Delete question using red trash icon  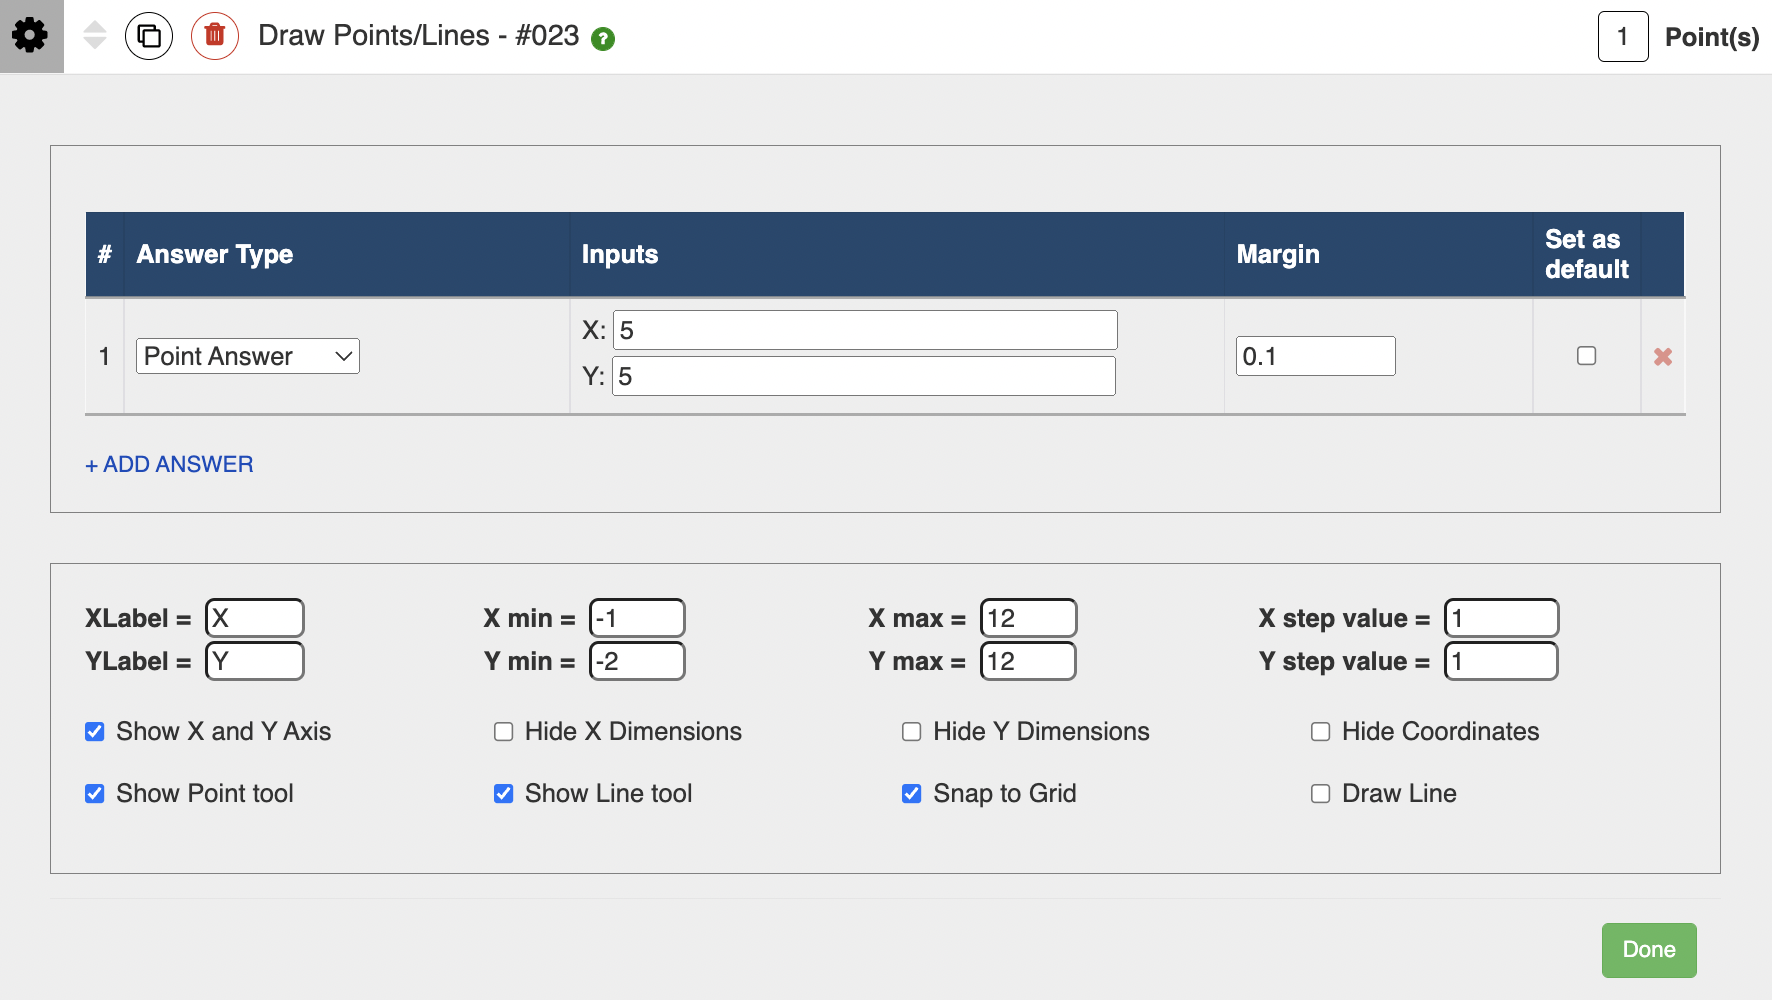click(215, 37)
